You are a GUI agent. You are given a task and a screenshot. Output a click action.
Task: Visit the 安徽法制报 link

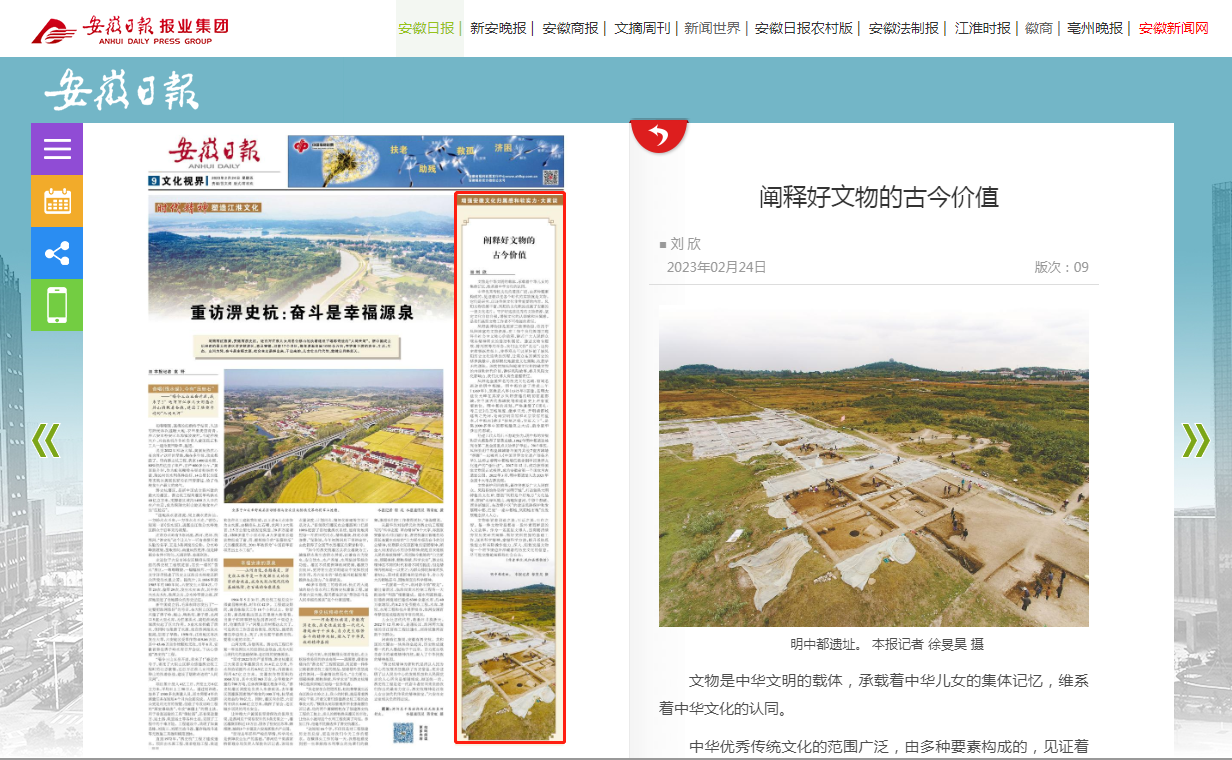[904, 28]
